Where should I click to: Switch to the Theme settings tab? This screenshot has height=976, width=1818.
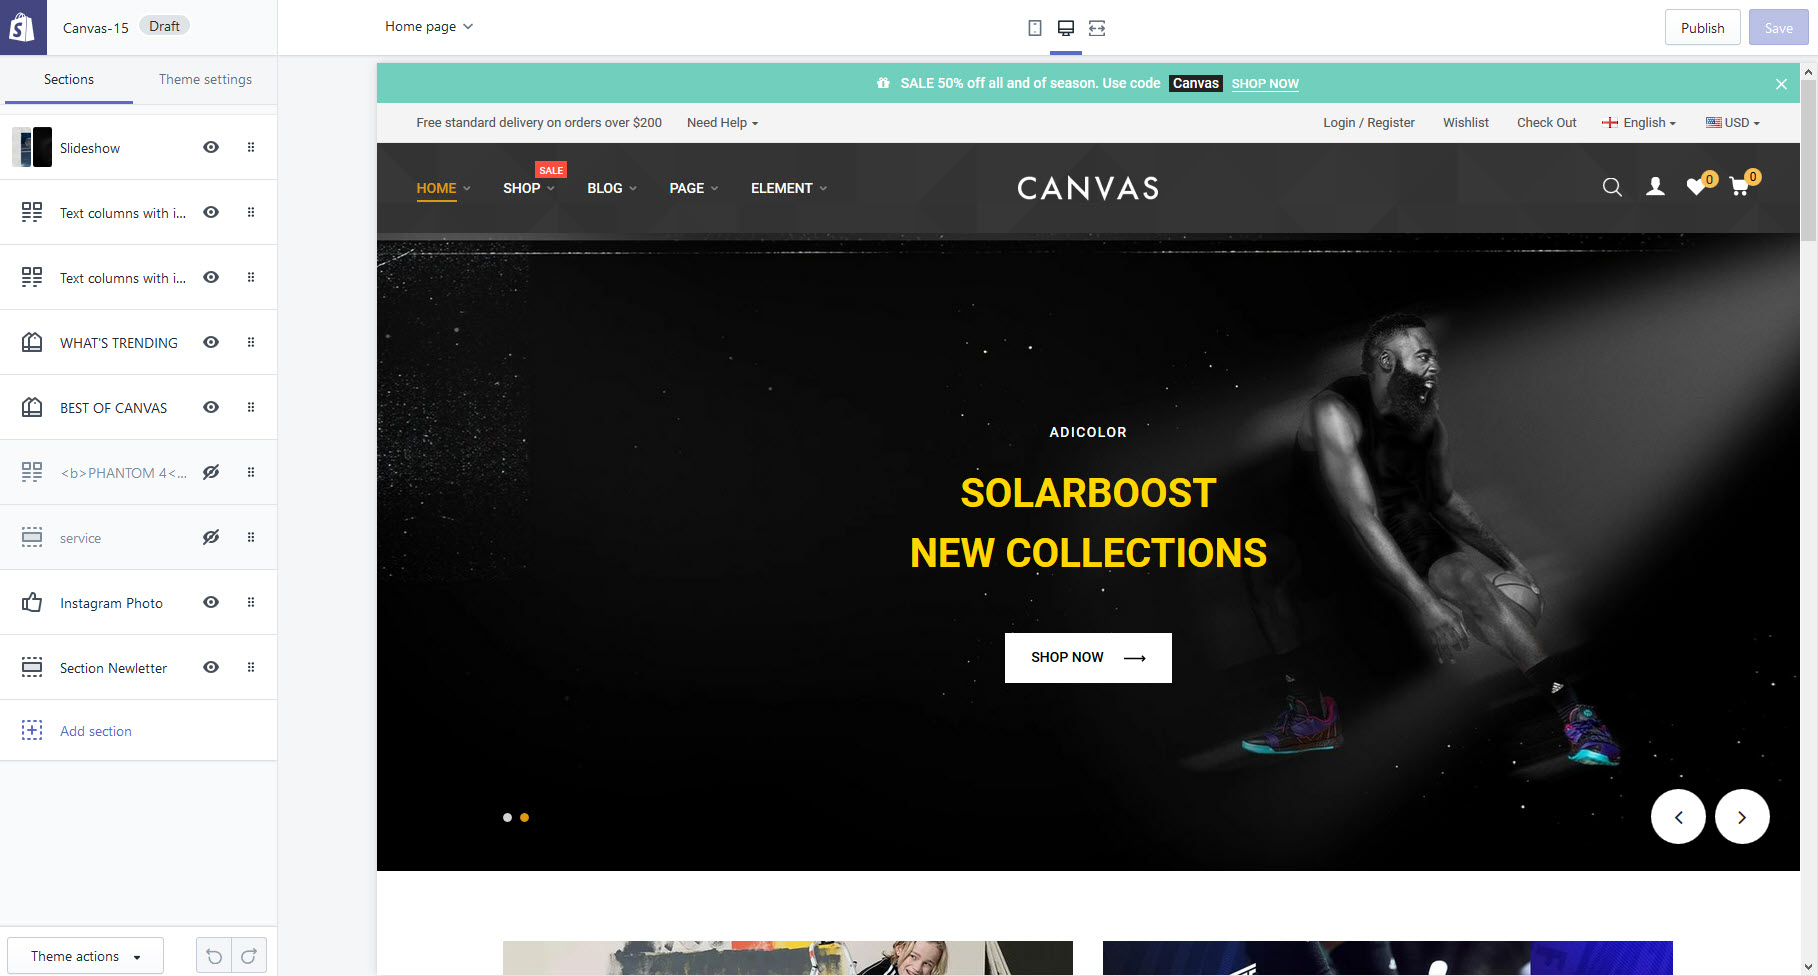[205, 80]
